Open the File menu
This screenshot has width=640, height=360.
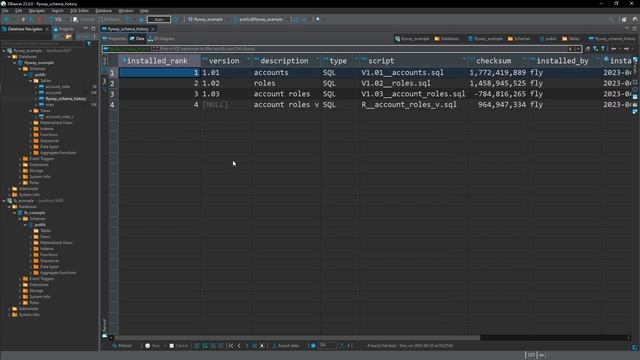coord(5,11)
